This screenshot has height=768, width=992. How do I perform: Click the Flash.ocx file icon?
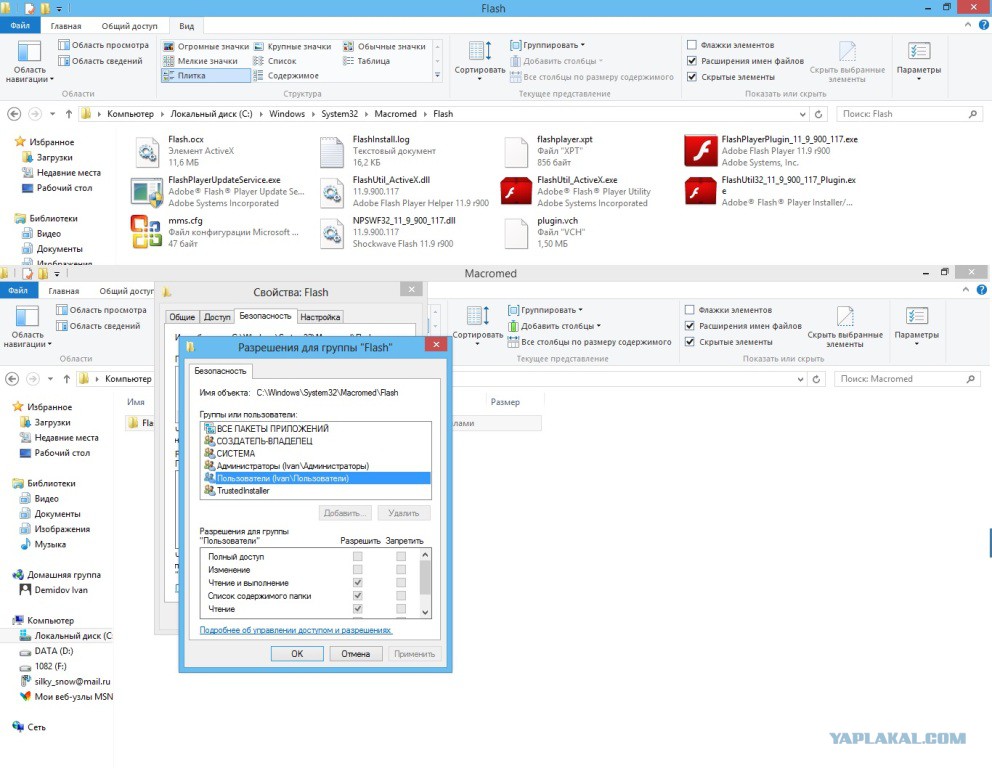point(148,151)
